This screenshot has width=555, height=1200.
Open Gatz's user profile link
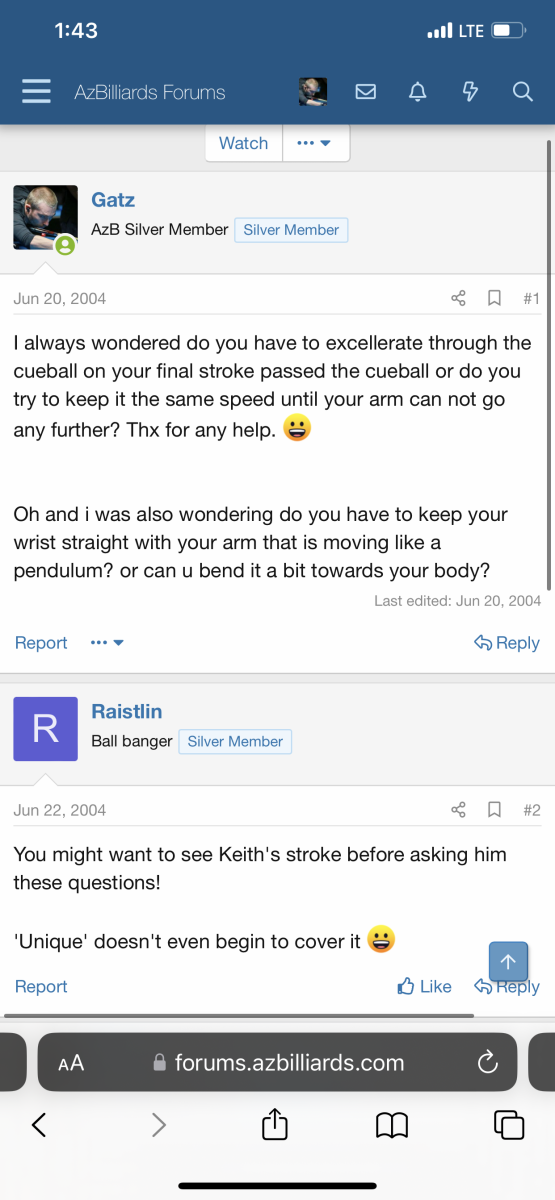[x=113, y=200]
